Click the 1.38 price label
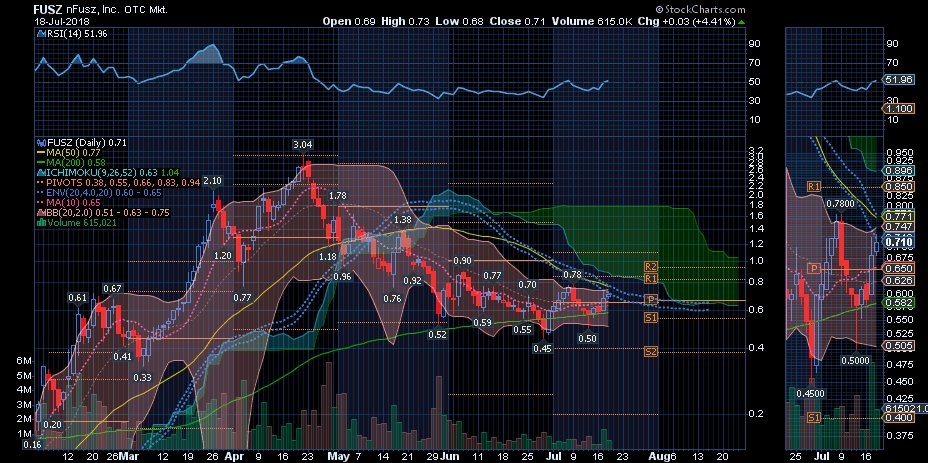Screen dimensions: 928x463 tap(402, 220)
